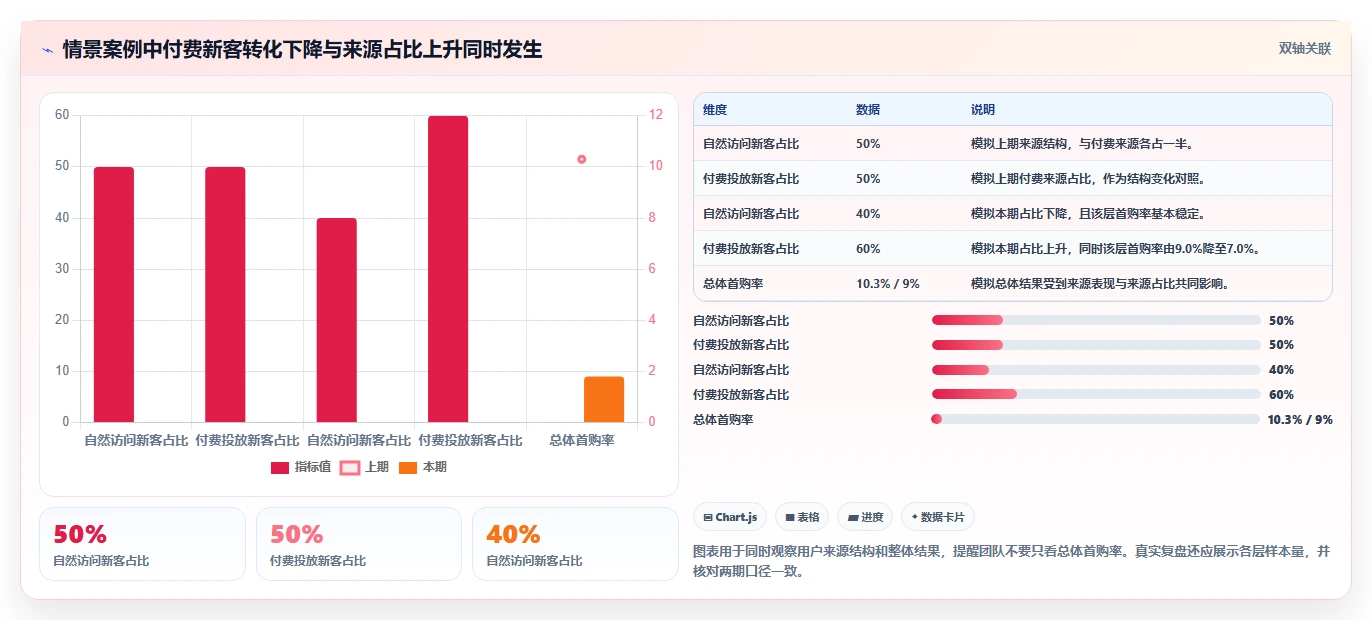
Task: Click the 数据卡片 chip's sparkle icon
Action: click(915, 517)
